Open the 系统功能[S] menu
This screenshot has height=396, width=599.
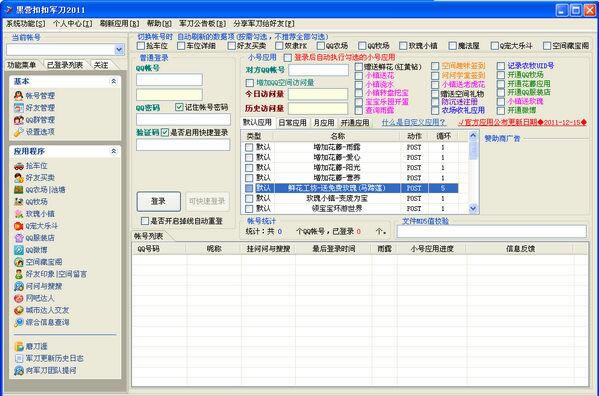[26, 24]
